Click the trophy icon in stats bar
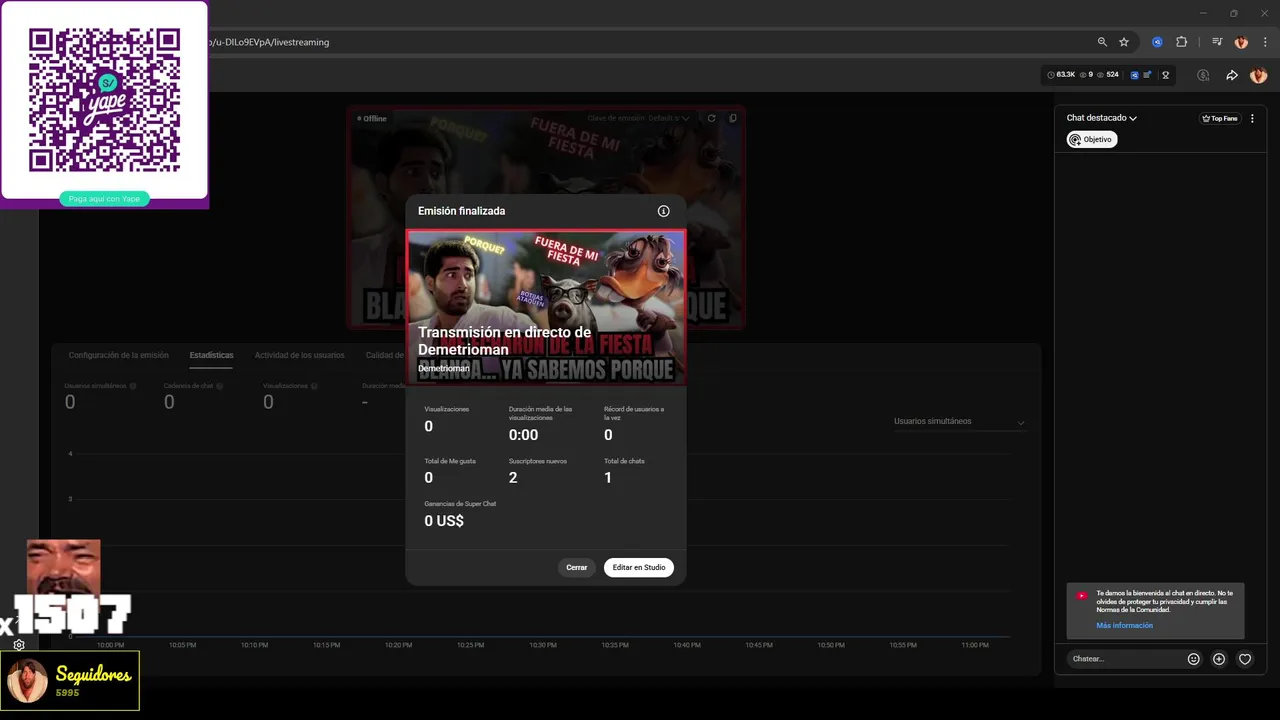 tap(1165, 75)
